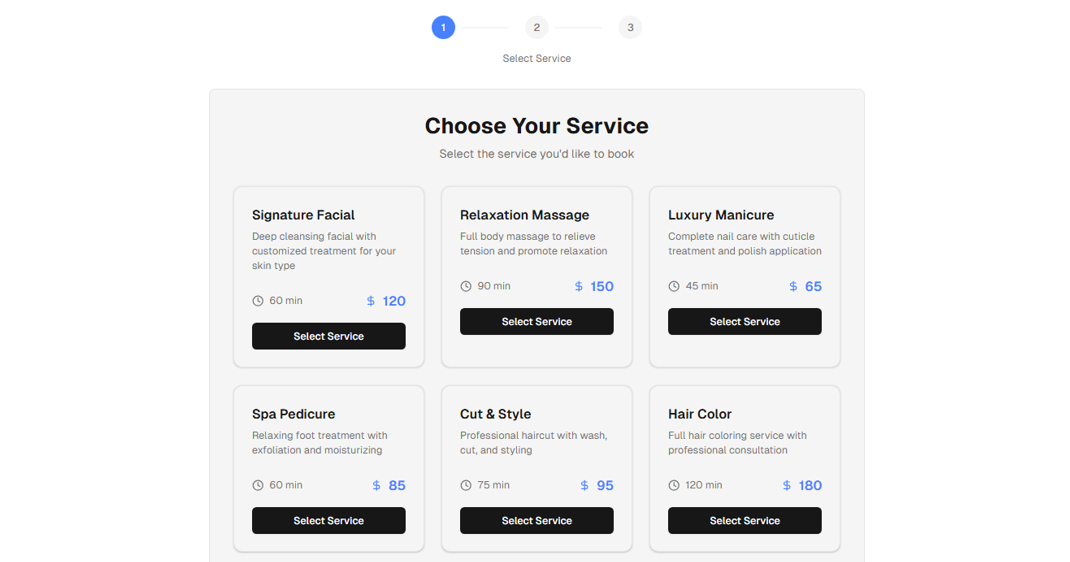The width and height of the screenshot is (1070, 562).
Task: Click the 95 price value
Action: tap(605, 486)
